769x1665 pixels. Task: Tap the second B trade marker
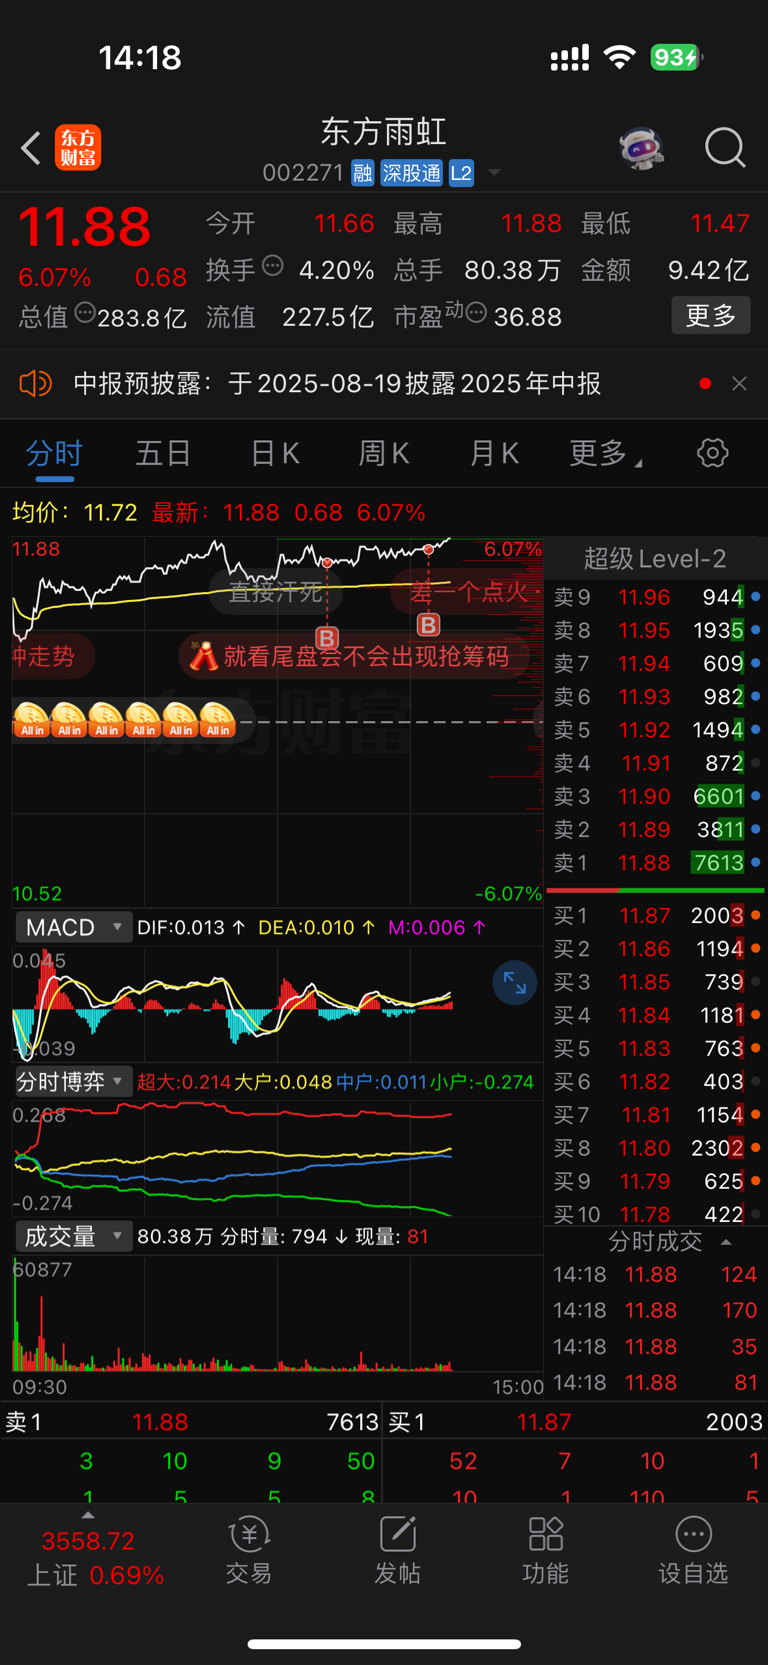coord(428,625)
